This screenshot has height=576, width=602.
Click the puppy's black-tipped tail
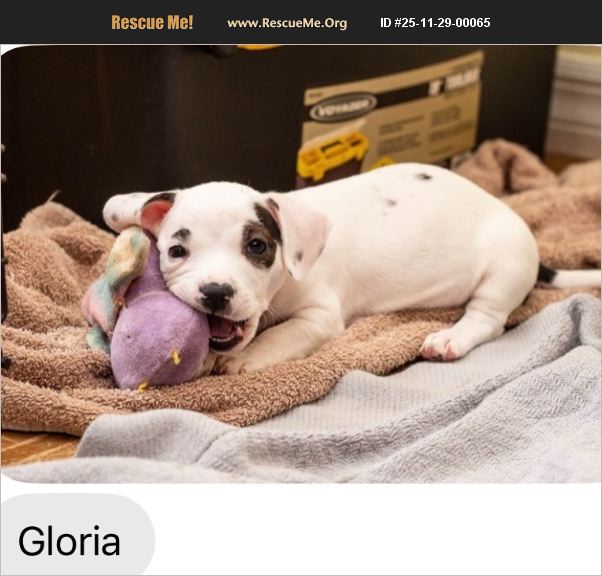[568, 277]
